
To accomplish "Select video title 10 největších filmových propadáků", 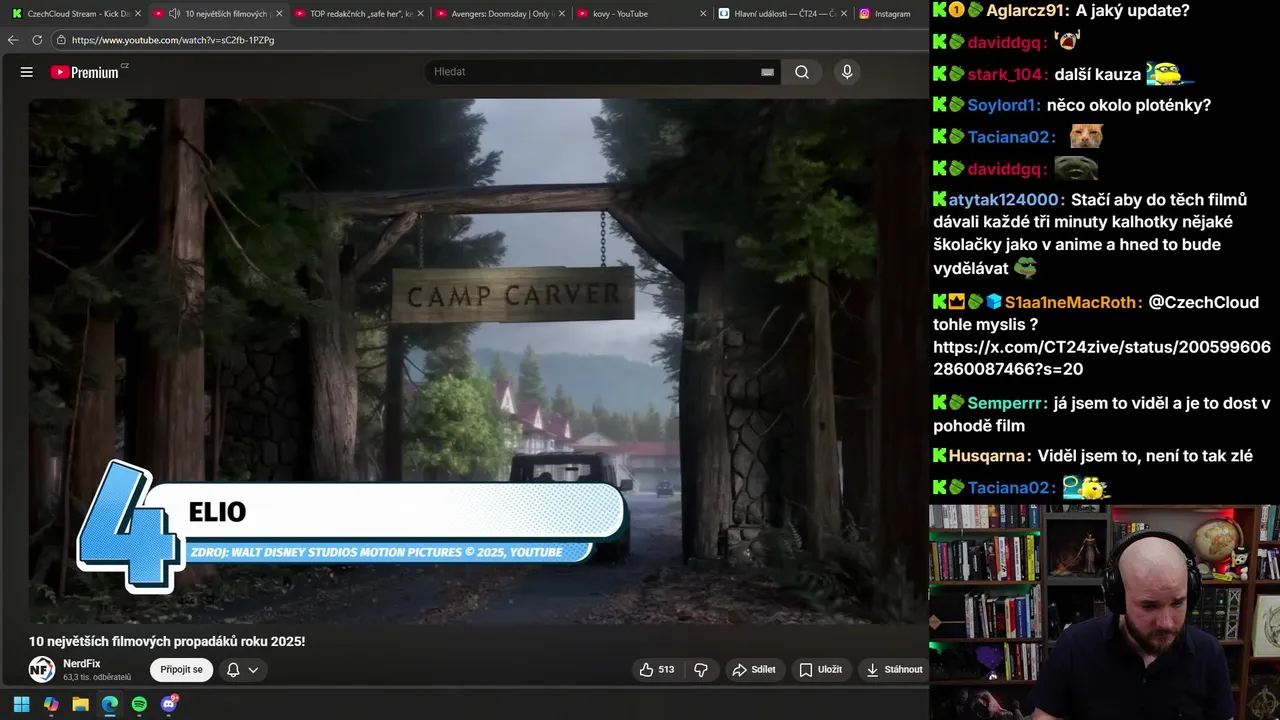I will (167, 641).
